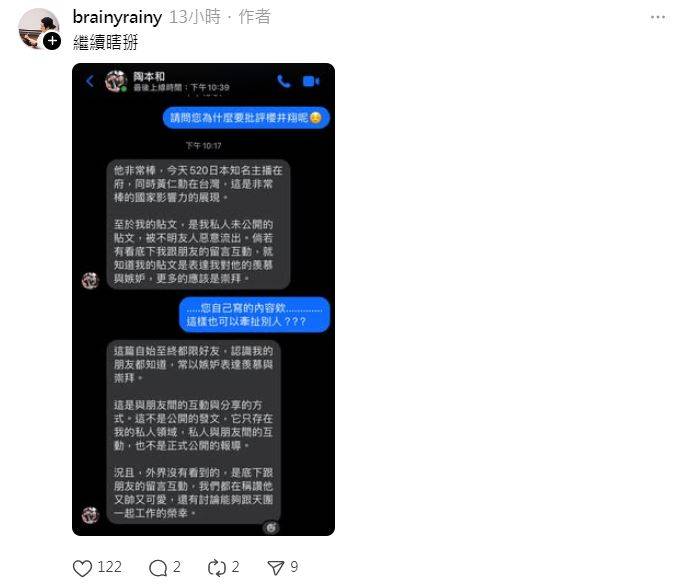The height and width of the screenshot is (587, 693).
Task: Click the share count 9
Action: pyautogui.click(x=294, y=567)
